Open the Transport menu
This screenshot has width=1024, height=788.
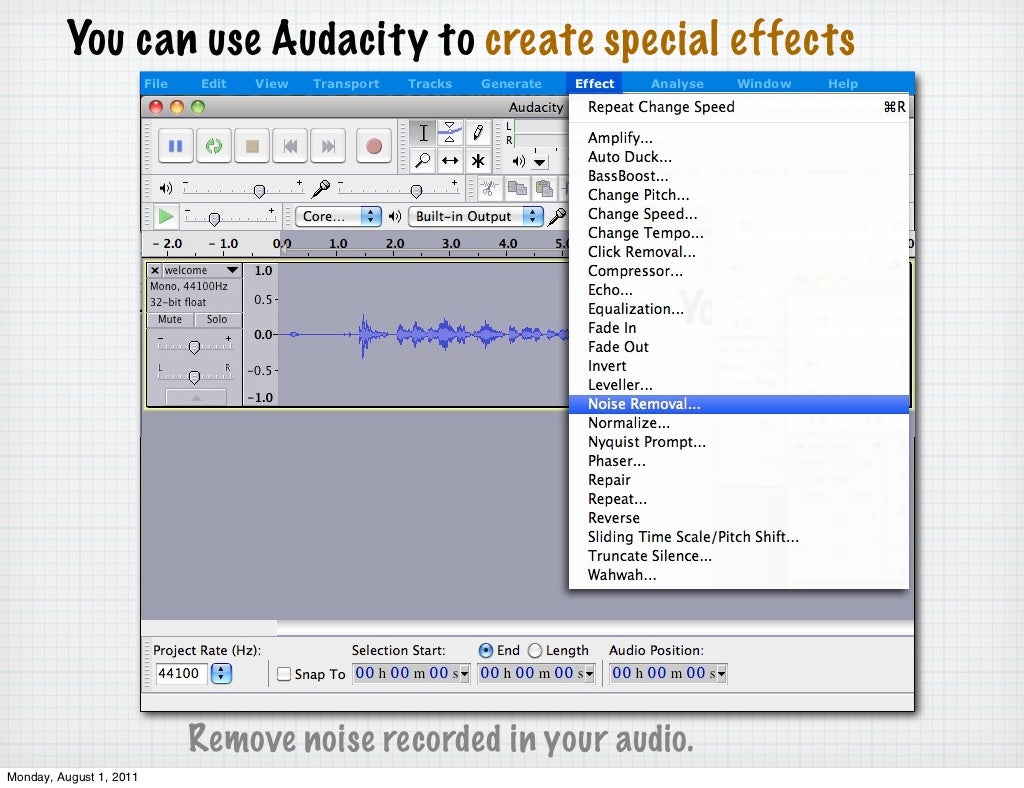coord(346,84)
